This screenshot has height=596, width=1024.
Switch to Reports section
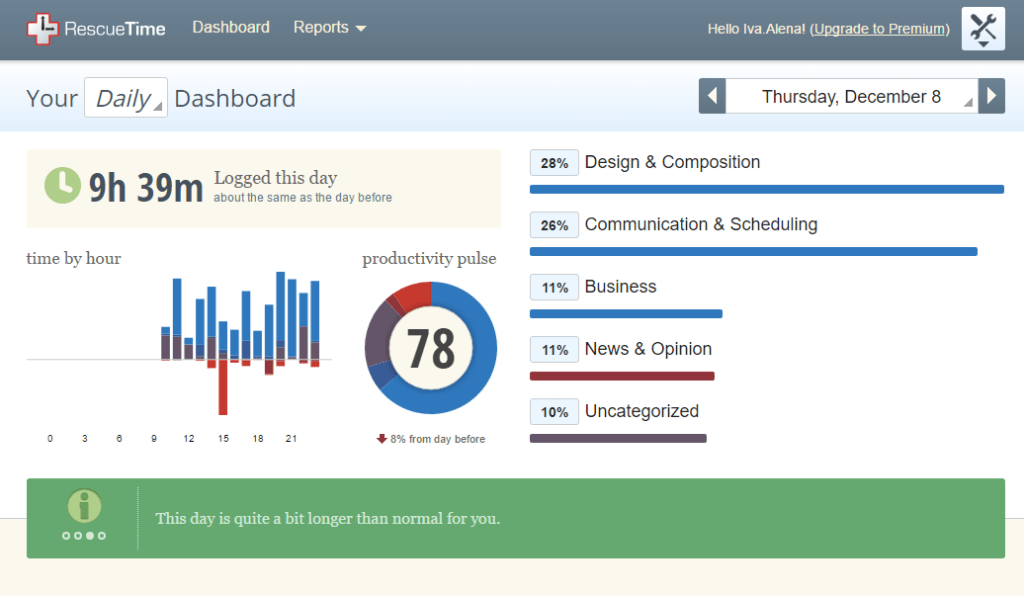click(x=322, y=27)
